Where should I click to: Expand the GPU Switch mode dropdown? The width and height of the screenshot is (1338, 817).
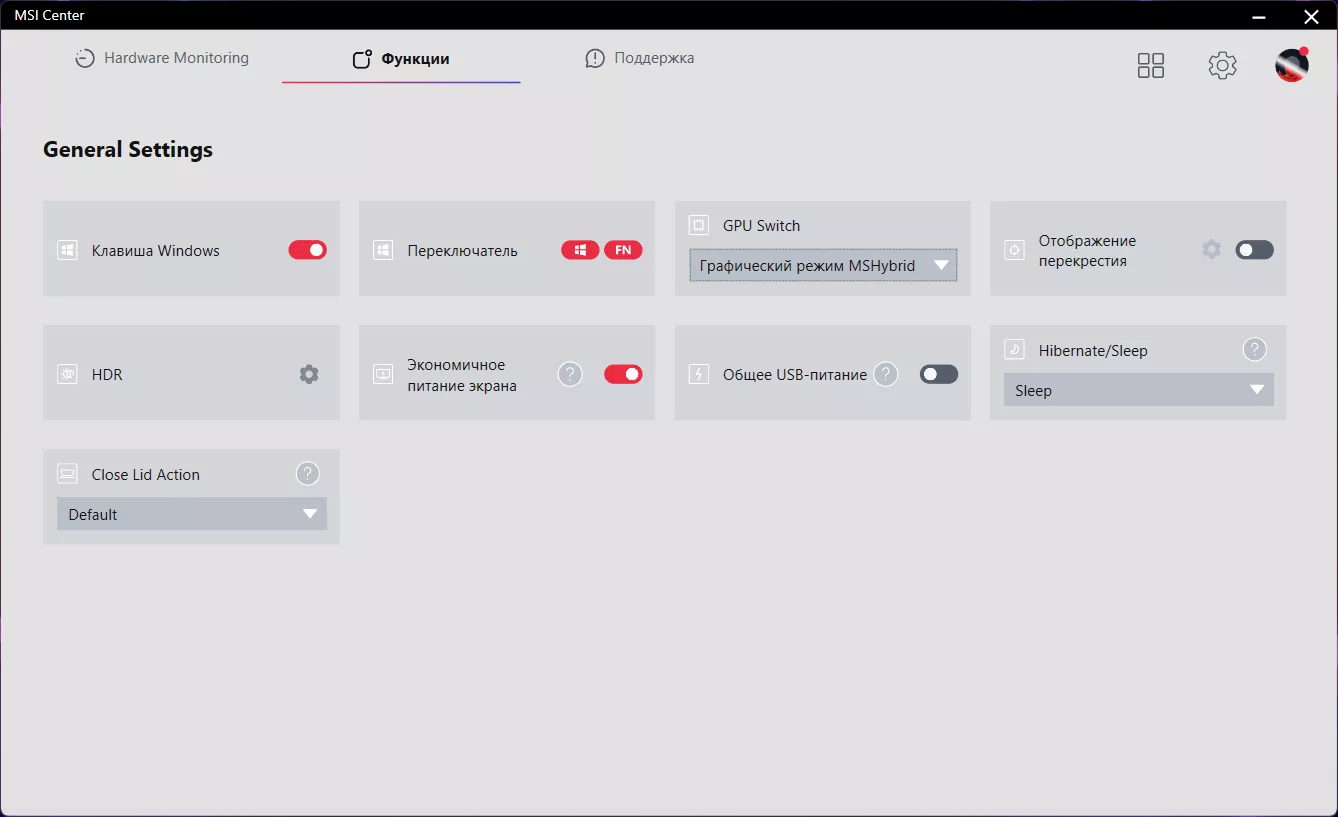823,265
